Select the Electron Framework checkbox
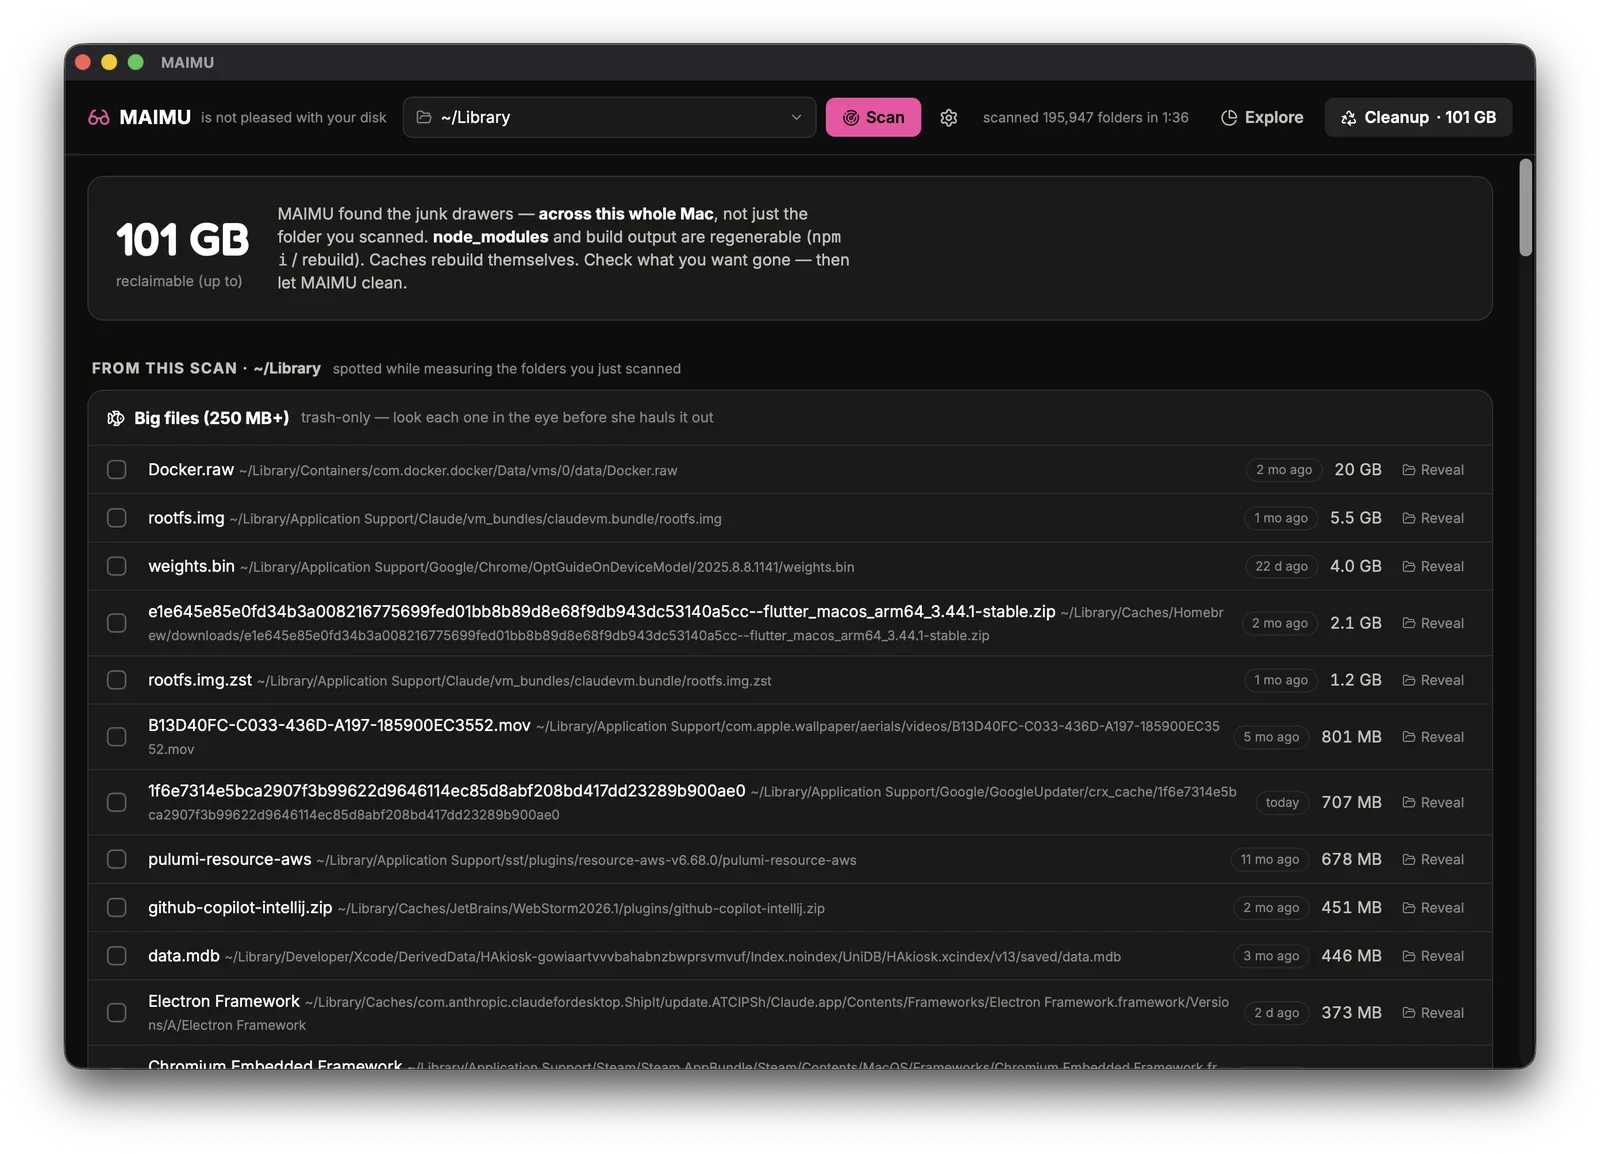This screenshot has height=1154, width=1600. point(117,1013)
